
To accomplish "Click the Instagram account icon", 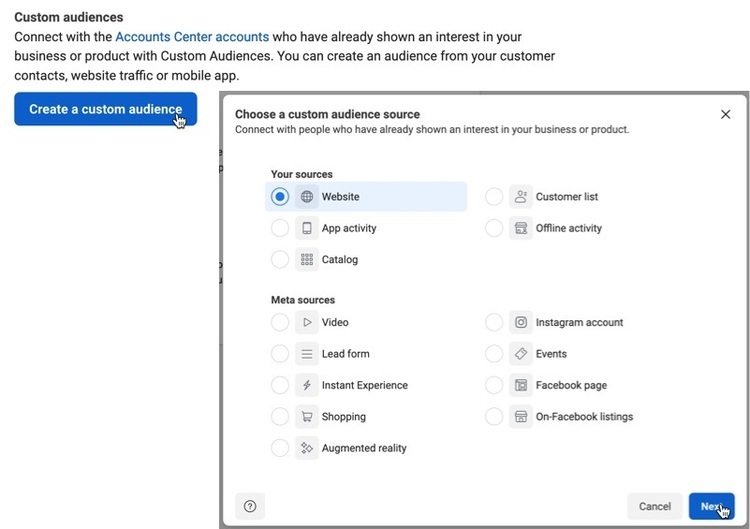I will tap(520, 323).
